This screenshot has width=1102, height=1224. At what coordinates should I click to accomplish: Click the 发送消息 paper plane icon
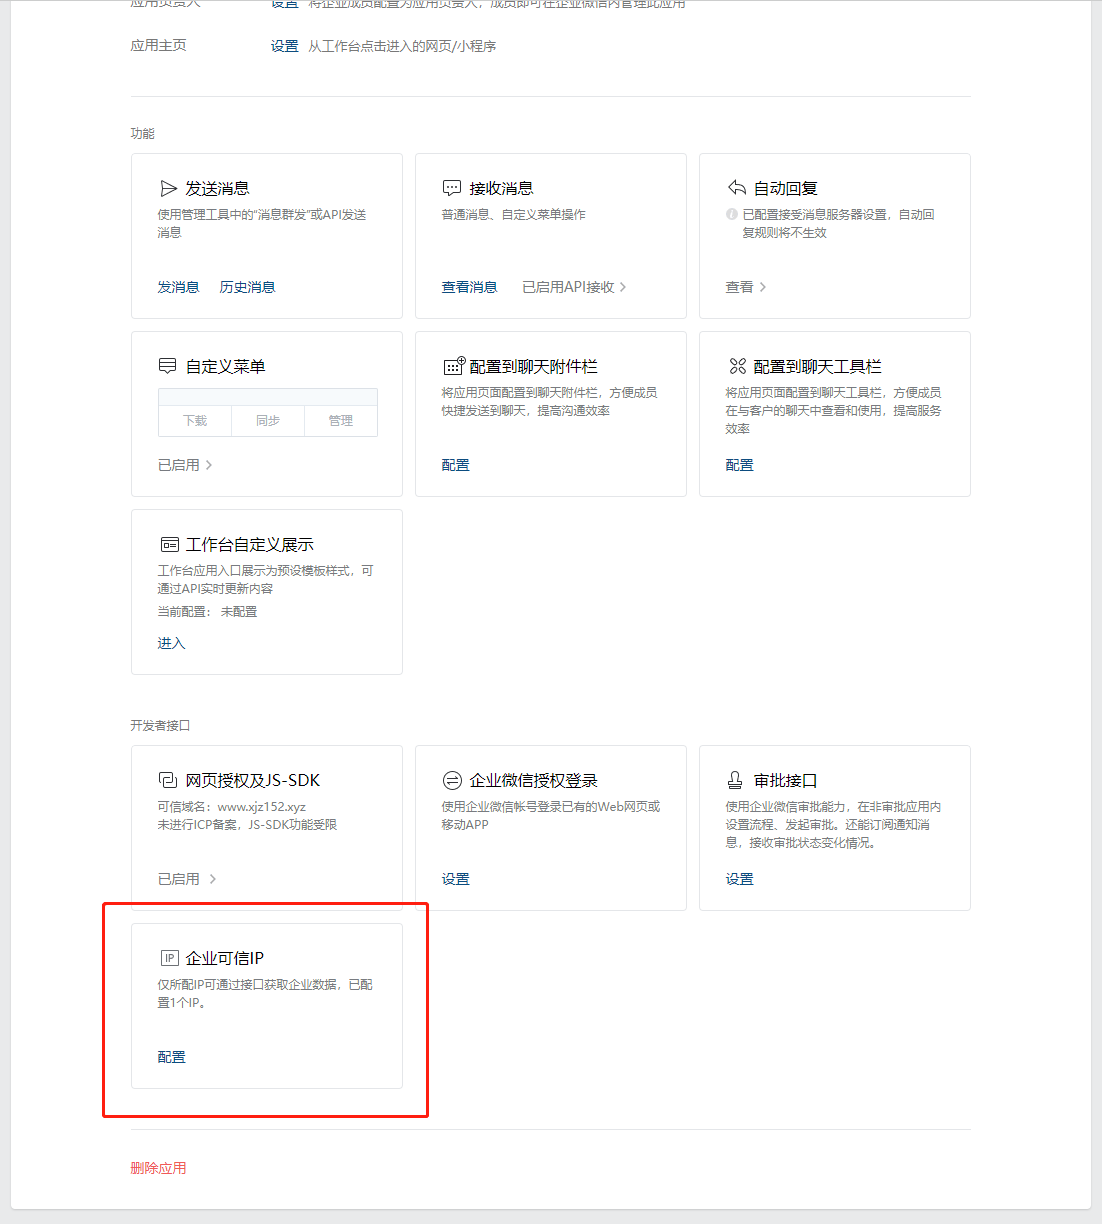tap(168, 188)
